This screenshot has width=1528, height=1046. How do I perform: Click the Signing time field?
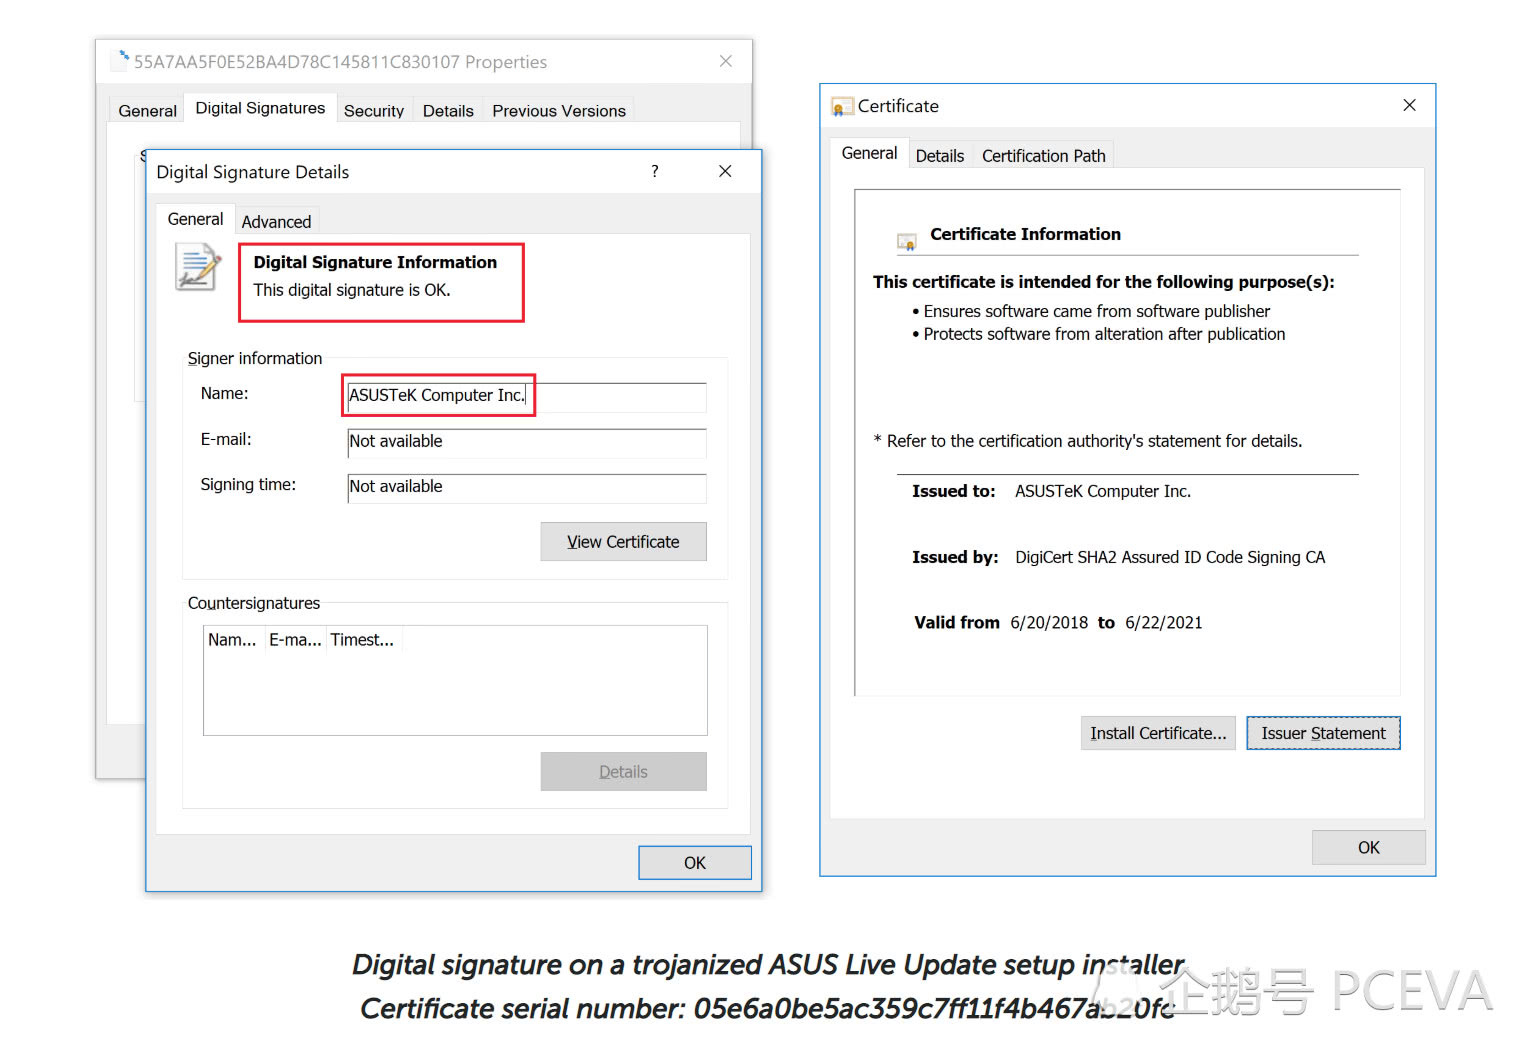[x=527, y=487]
